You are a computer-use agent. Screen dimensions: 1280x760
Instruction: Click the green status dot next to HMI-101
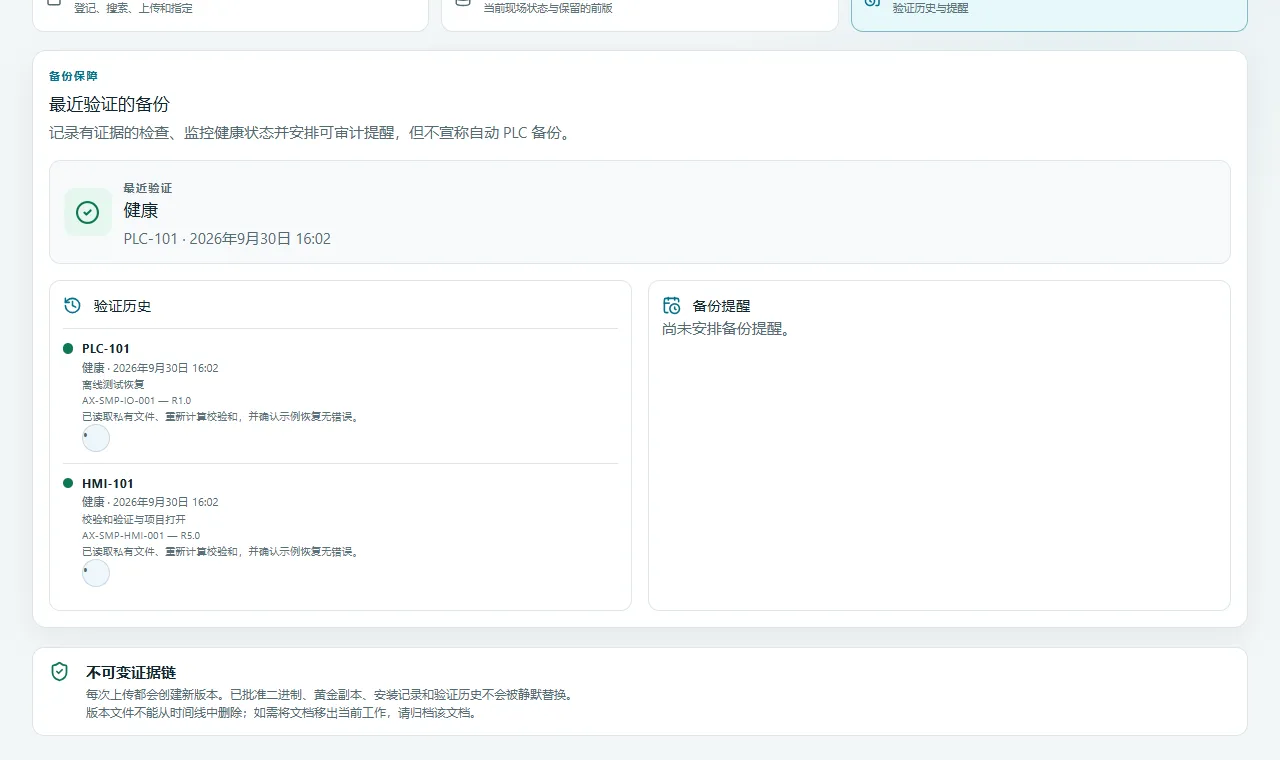click(x=68, y=483)
